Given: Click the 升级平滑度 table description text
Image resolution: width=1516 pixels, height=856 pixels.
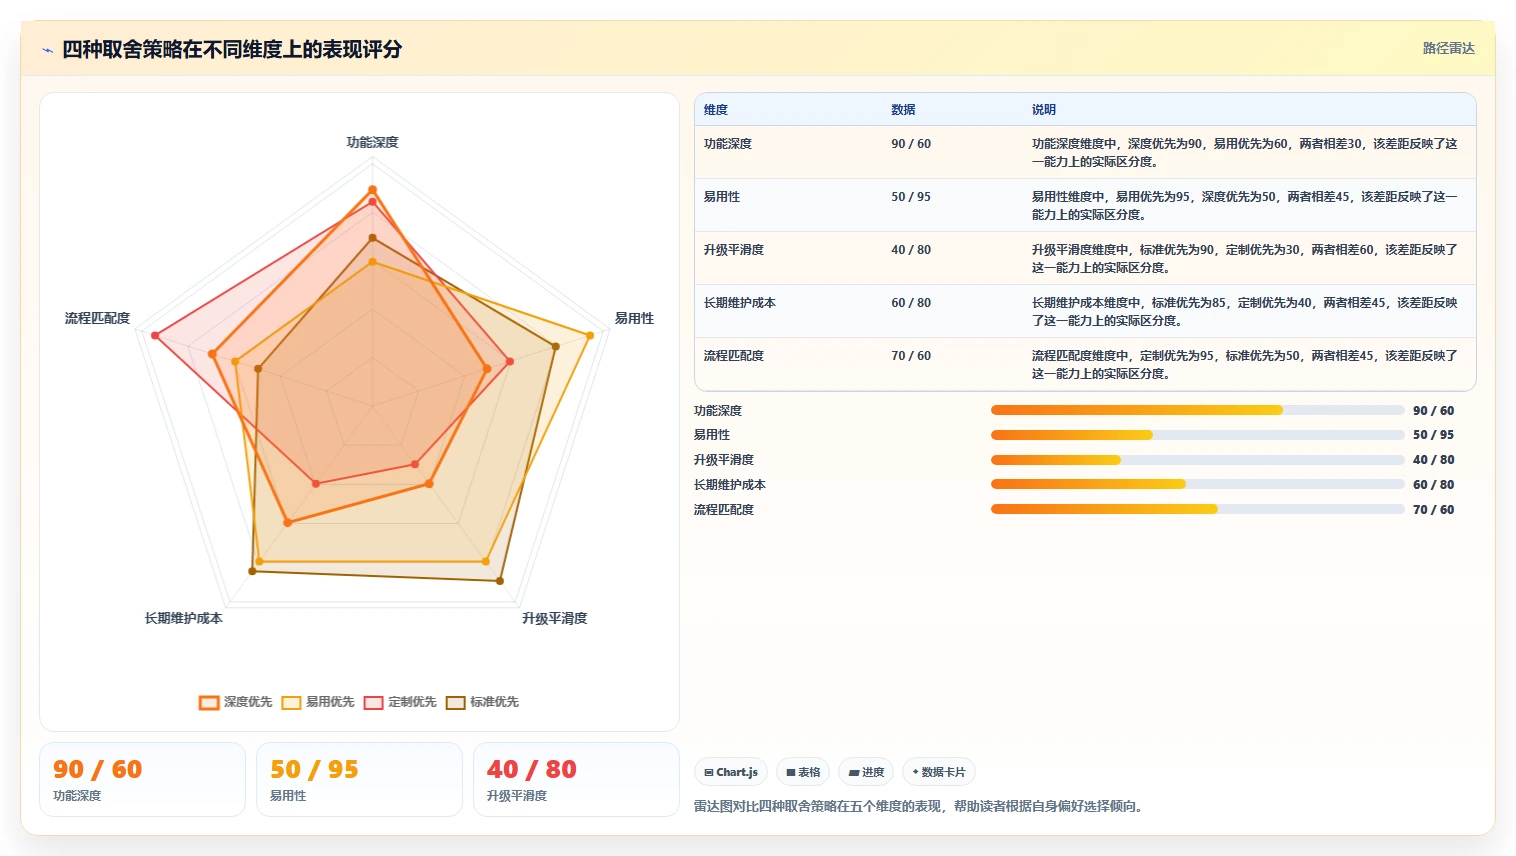Looking at the screenshot, I should pyautogui.click(x=1245, y=259).
